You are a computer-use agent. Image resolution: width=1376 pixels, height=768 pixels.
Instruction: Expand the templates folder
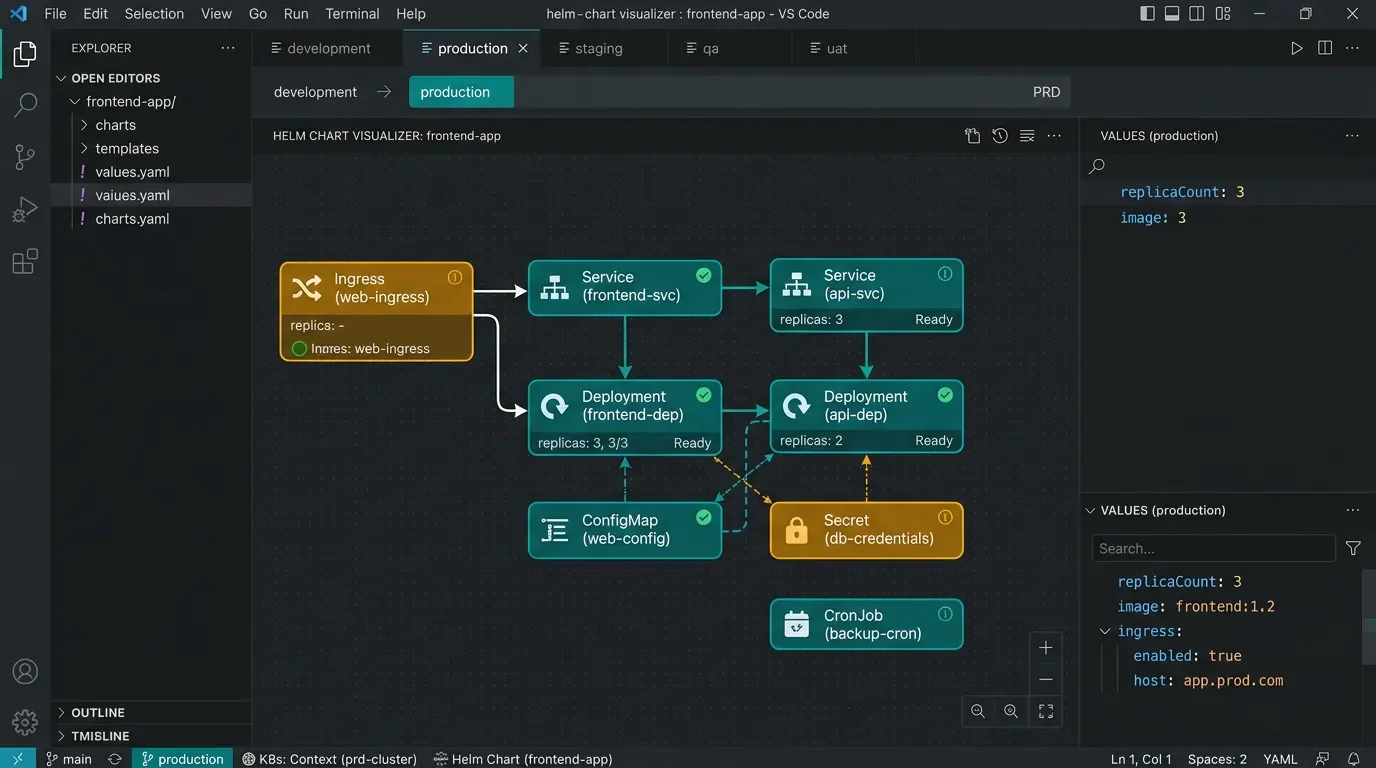[84, 149]
